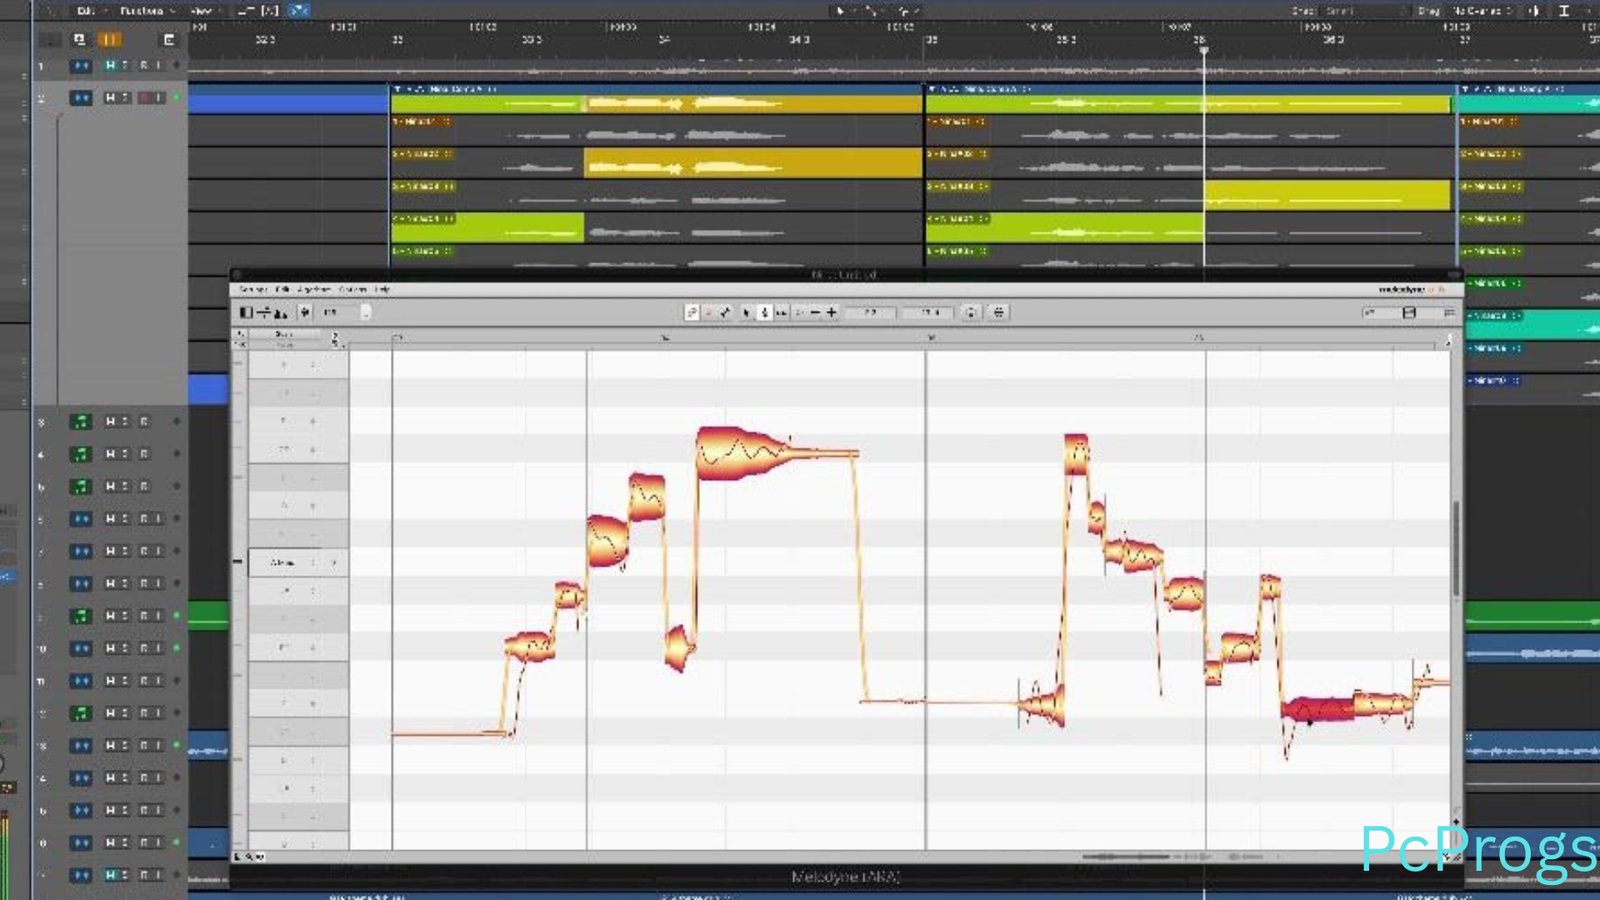Click the Melodyne horizontal zoom scroller

coord(1126,857)
